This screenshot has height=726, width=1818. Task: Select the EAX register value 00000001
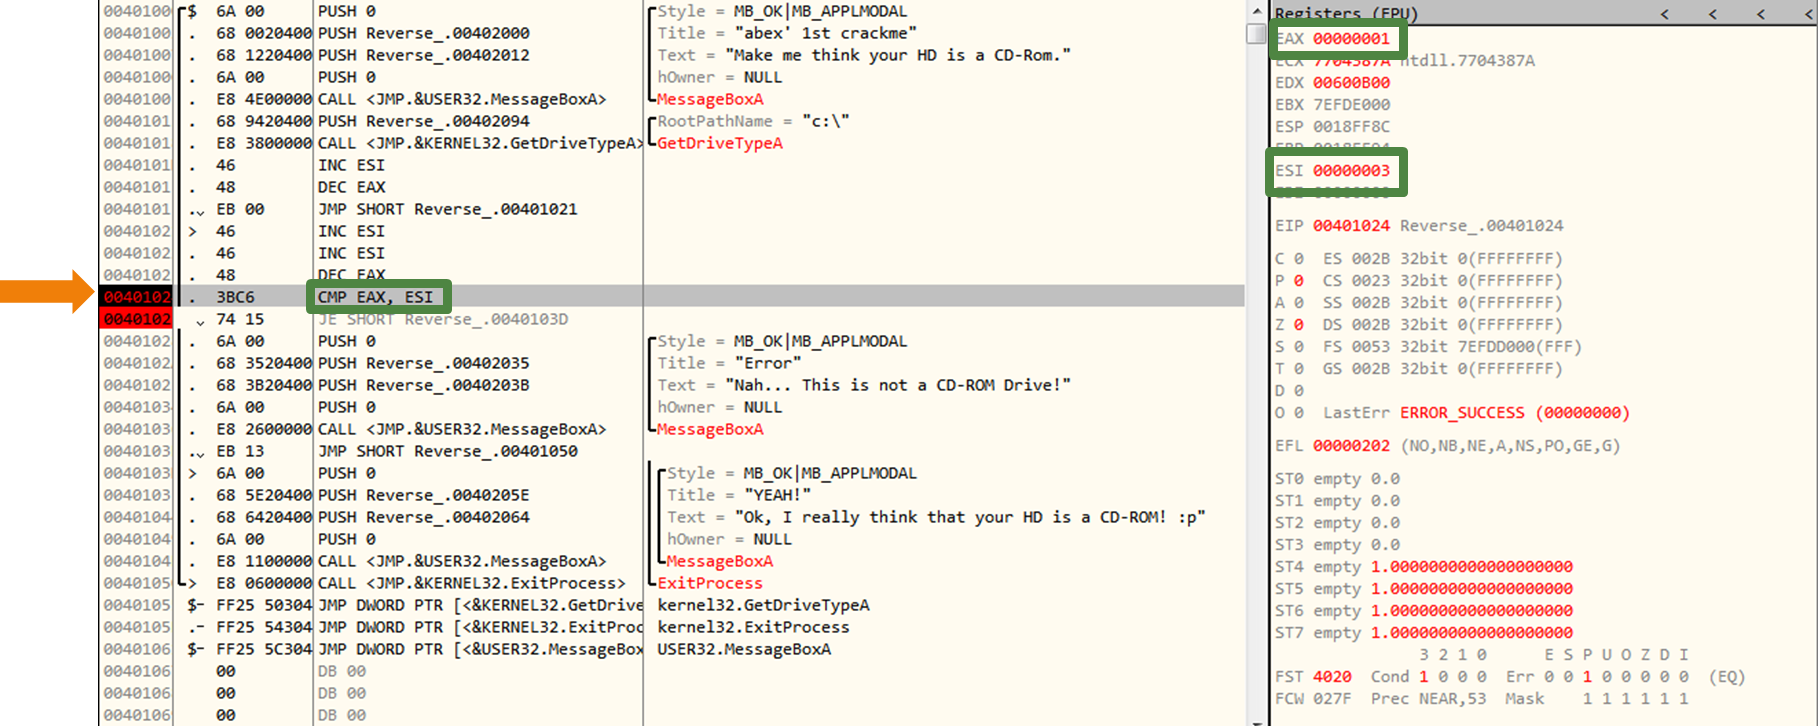coord(1351,39)
